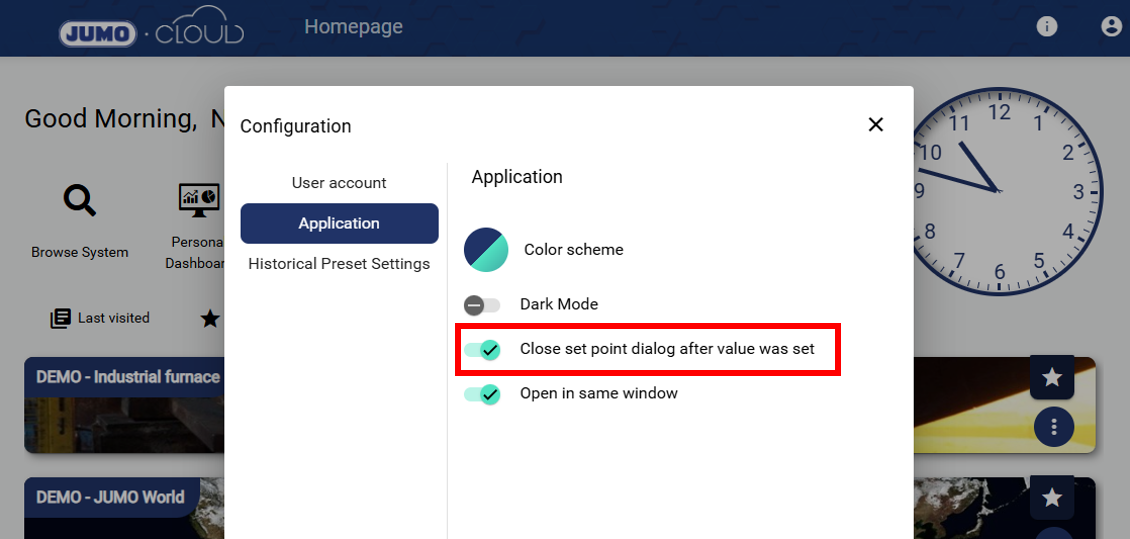Open the user profile account icon
The width and height of the screenshot is (1130, 539).
coord(1111,27)
